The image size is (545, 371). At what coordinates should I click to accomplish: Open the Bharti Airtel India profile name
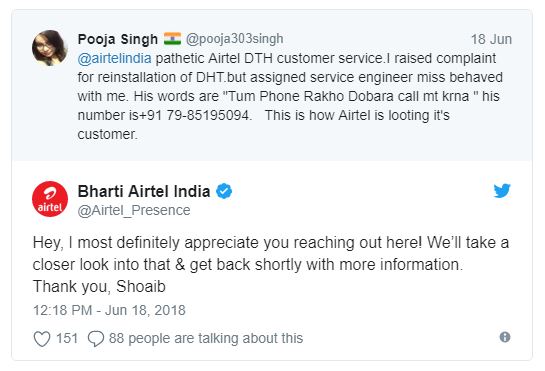(x=144, y=191)
